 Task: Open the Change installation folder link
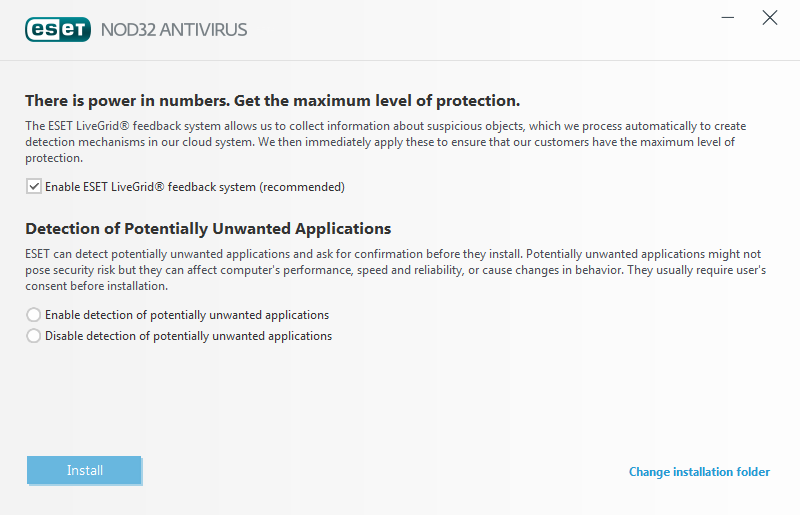[699, 472]
